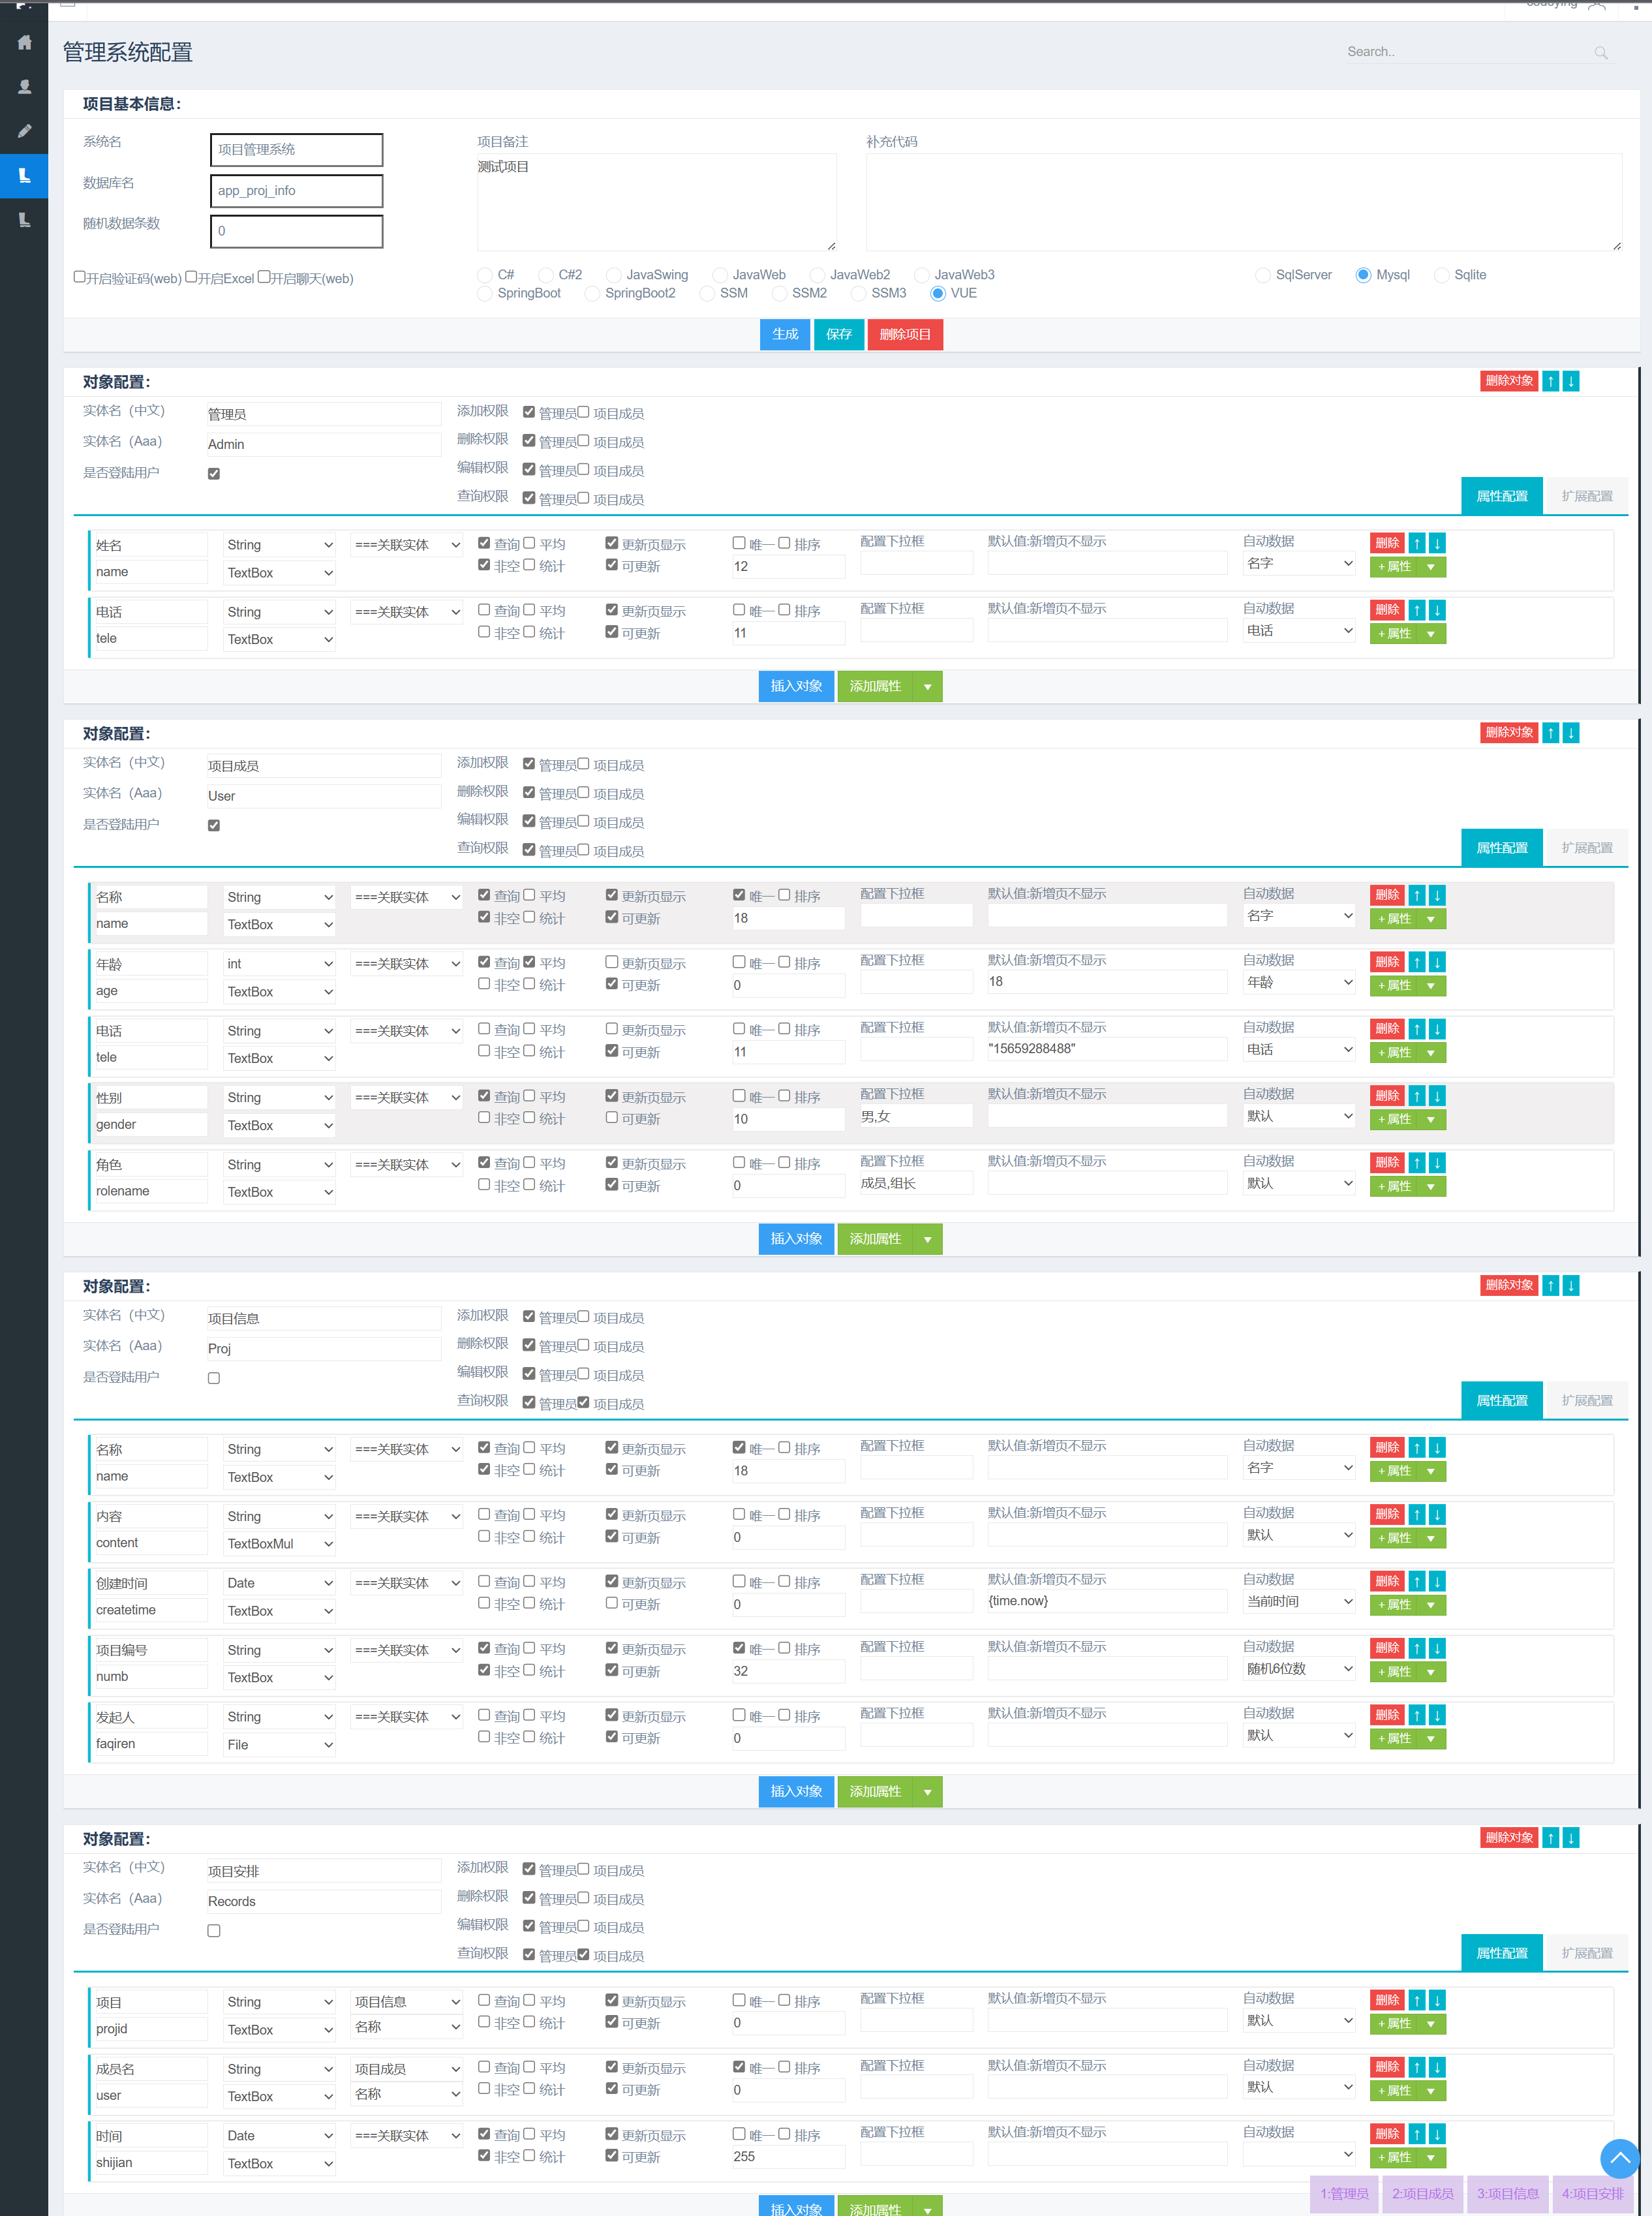Select the Sqlite database radio button

tap(1441, 275)
